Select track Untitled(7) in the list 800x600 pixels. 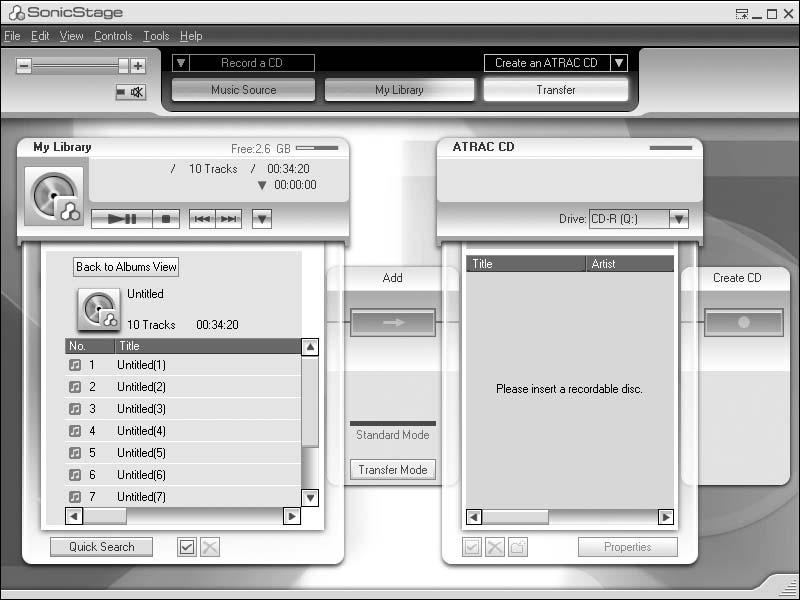coord(183,496)
